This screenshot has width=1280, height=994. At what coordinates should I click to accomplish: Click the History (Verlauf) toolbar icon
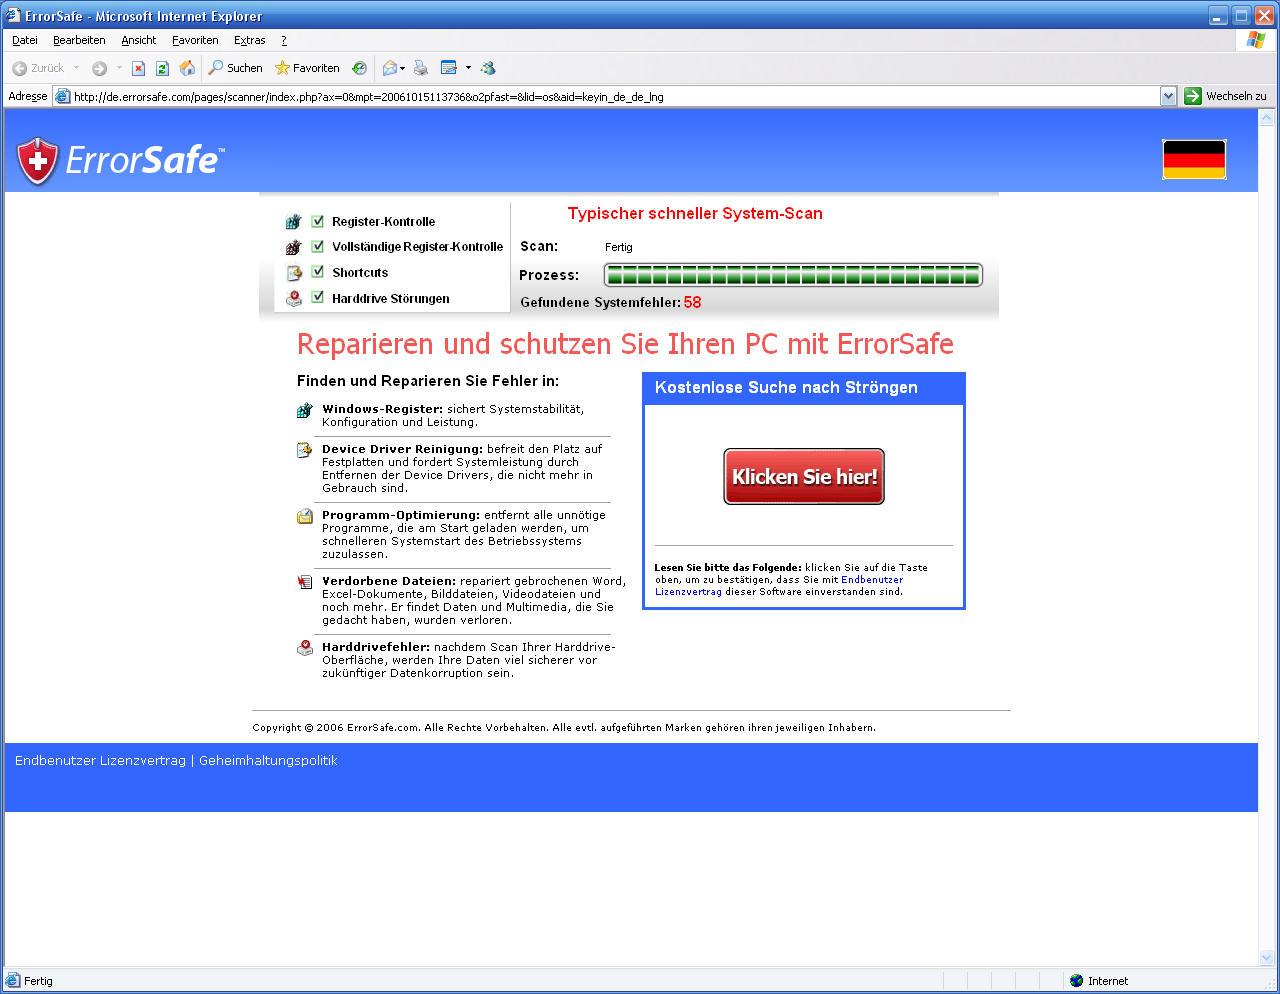[x=359, y=68]
